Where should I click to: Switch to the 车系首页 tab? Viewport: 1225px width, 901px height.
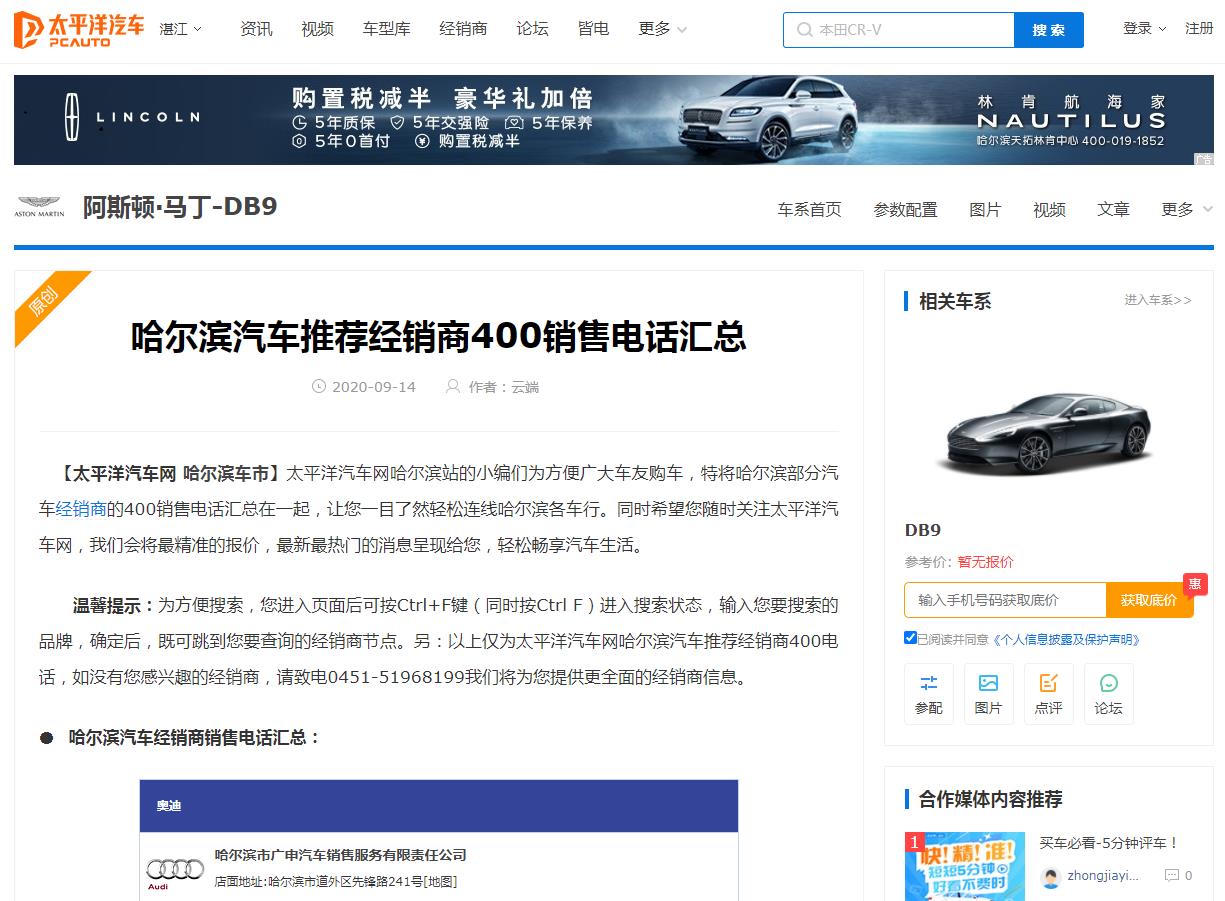pos(810,209)
